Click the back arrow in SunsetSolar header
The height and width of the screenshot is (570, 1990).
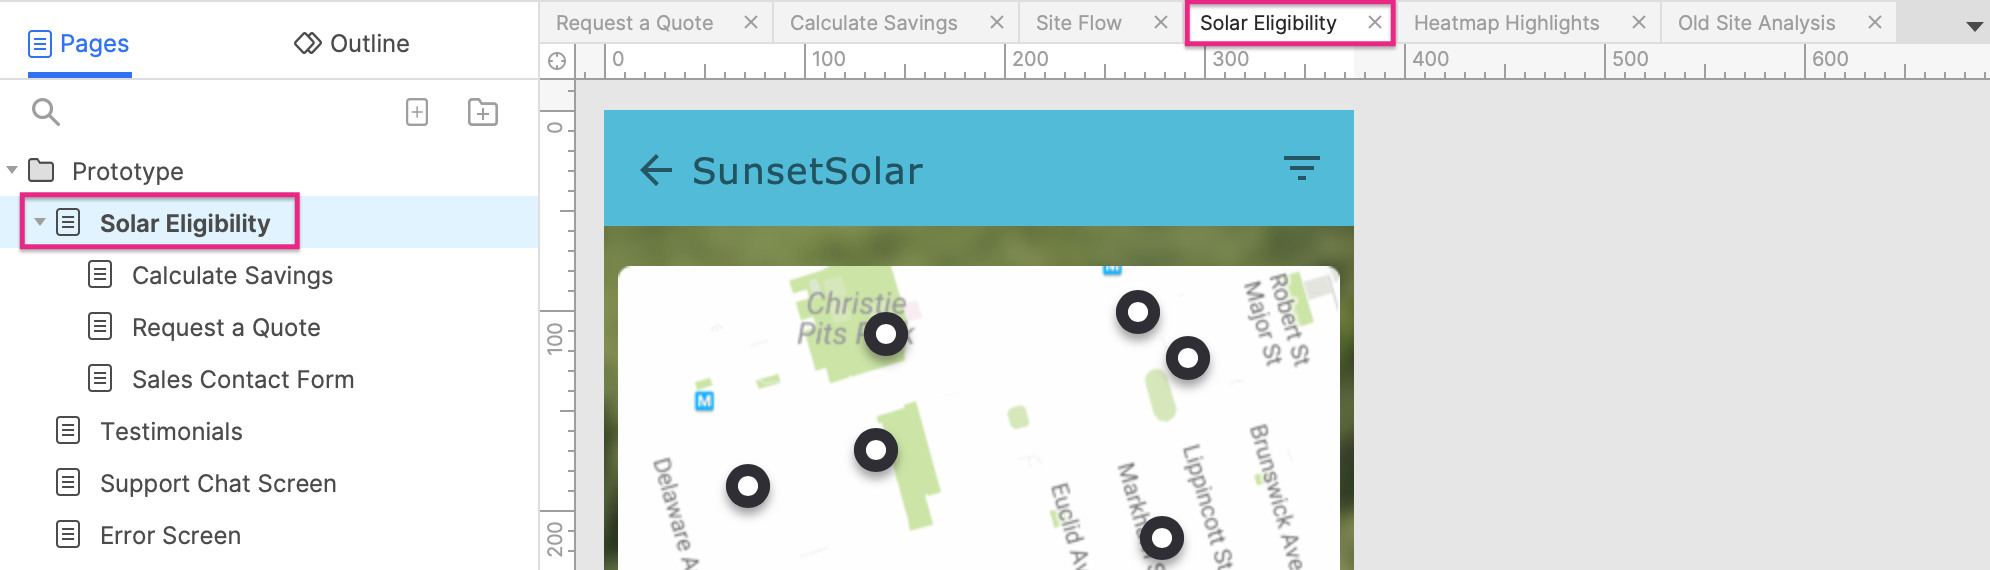pyautogui.click(x=656, y=170)
